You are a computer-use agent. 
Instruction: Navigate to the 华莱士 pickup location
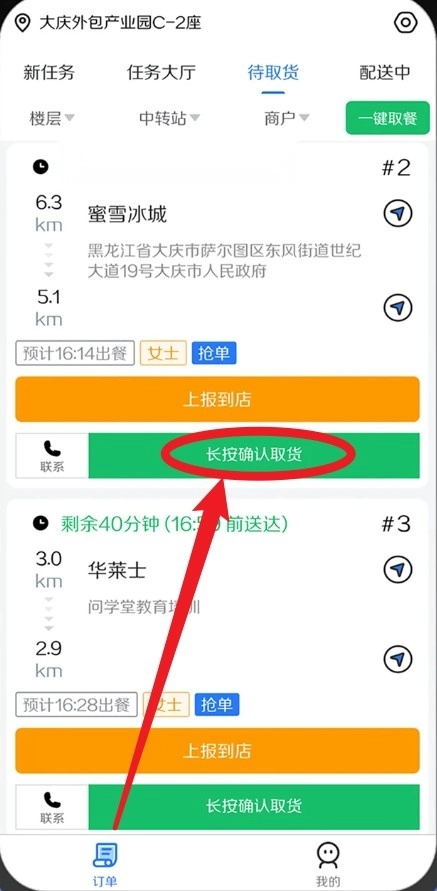[397, 569]
